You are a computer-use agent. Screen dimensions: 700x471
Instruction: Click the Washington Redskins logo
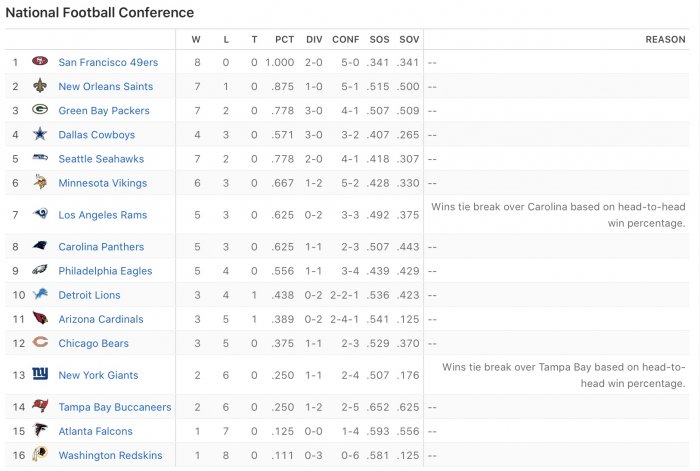[x=40, y=454]
